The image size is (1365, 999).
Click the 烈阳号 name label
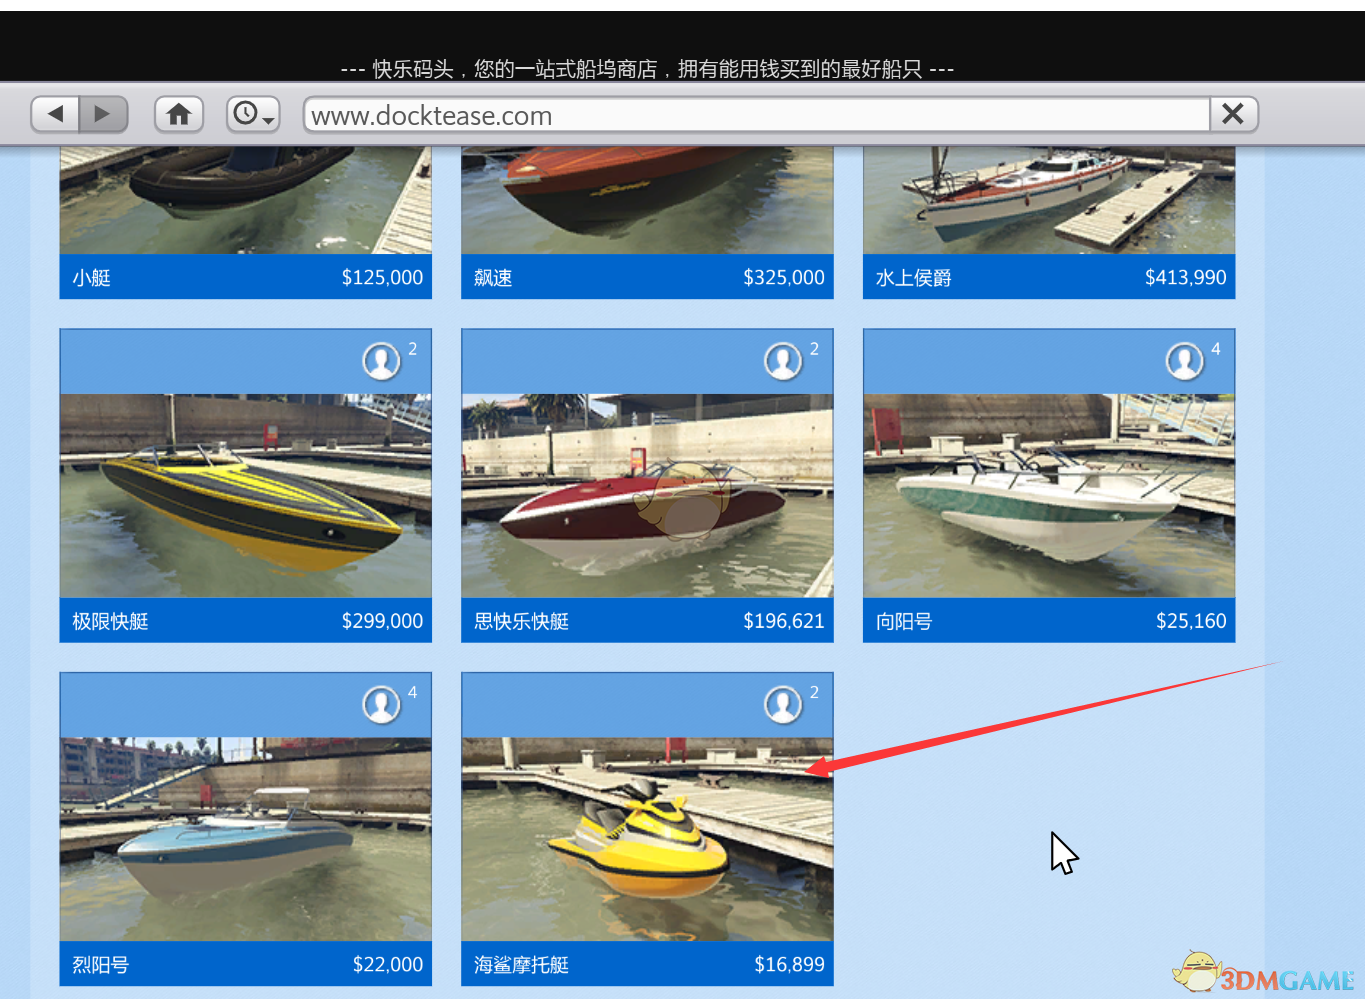point(100,965)
